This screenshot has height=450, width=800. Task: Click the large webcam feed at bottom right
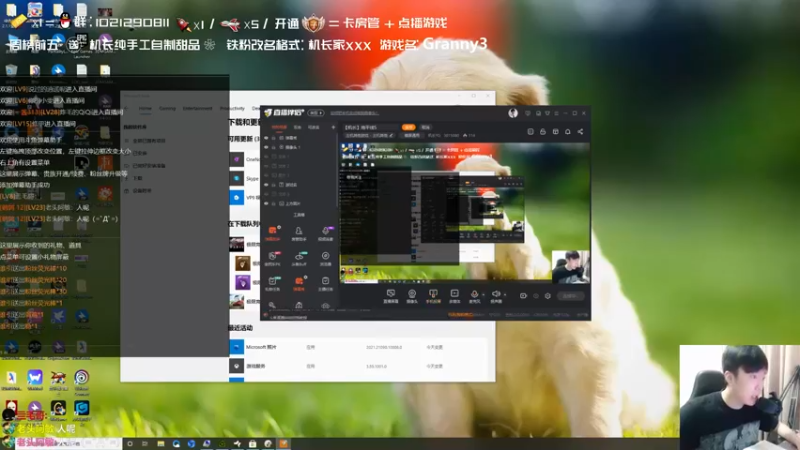click(x=740, y=397)
